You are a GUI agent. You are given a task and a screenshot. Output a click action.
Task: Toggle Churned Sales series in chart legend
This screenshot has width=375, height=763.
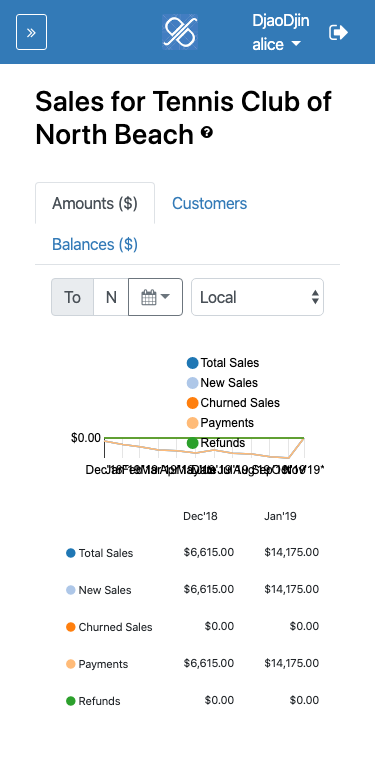[x=233, y=403]
